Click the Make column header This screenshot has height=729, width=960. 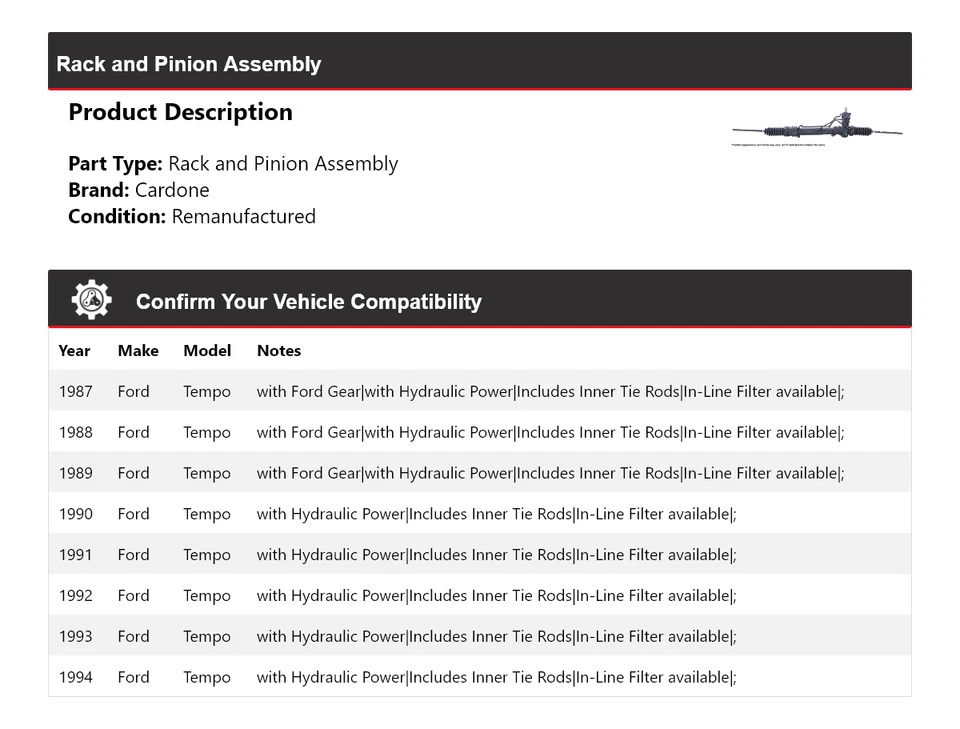138,350
